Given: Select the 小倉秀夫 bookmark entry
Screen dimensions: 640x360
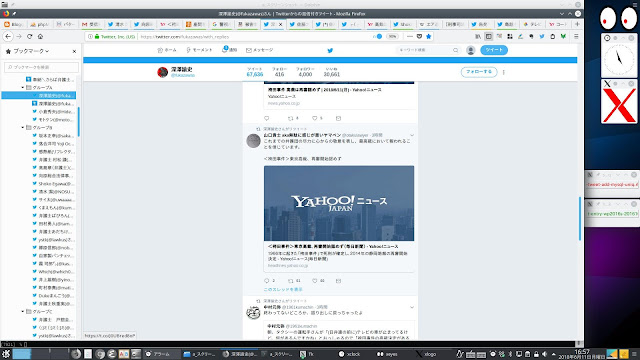Looking at the screenshot, I should click(x=53, y=111).
